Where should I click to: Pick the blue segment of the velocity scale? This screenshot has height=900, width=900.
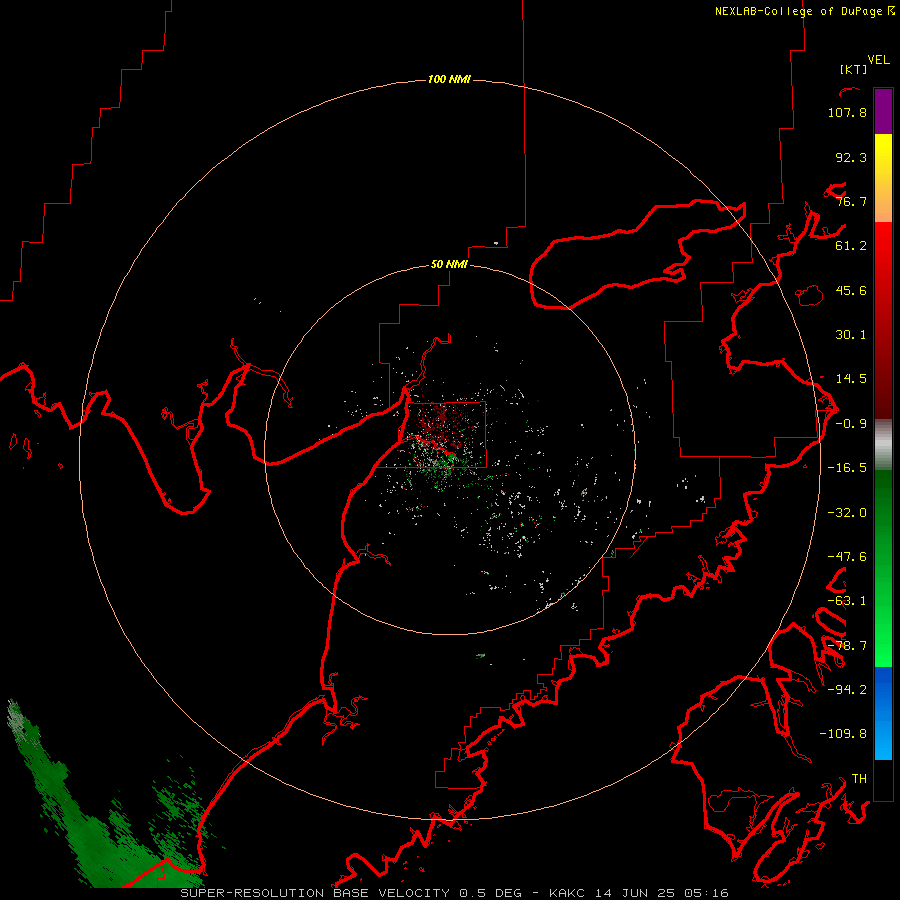883,713
